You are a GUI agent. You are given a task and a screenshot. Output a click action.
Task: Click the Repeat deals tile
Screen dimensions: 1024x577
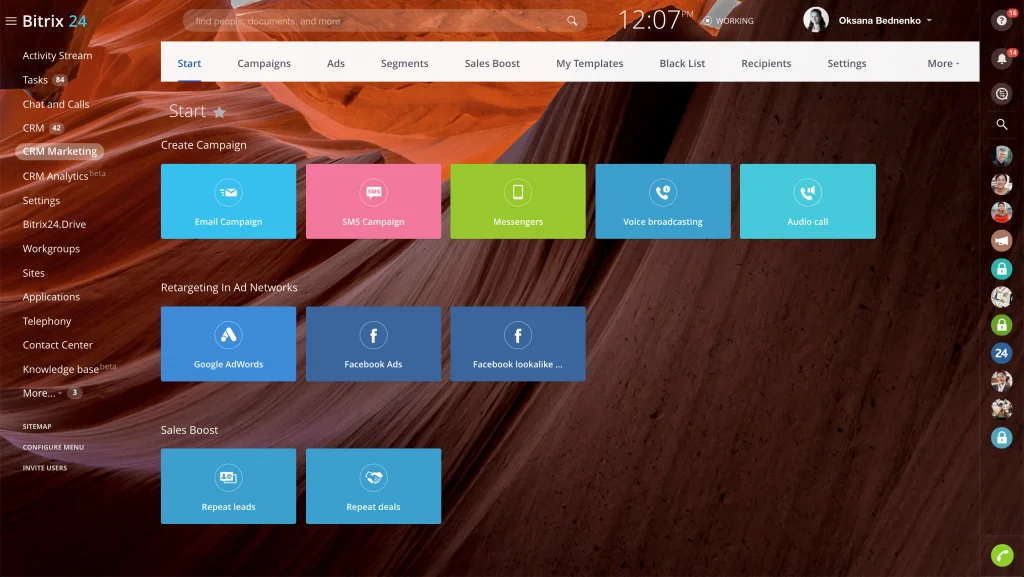pyautogui.click(x=373, y=486)
